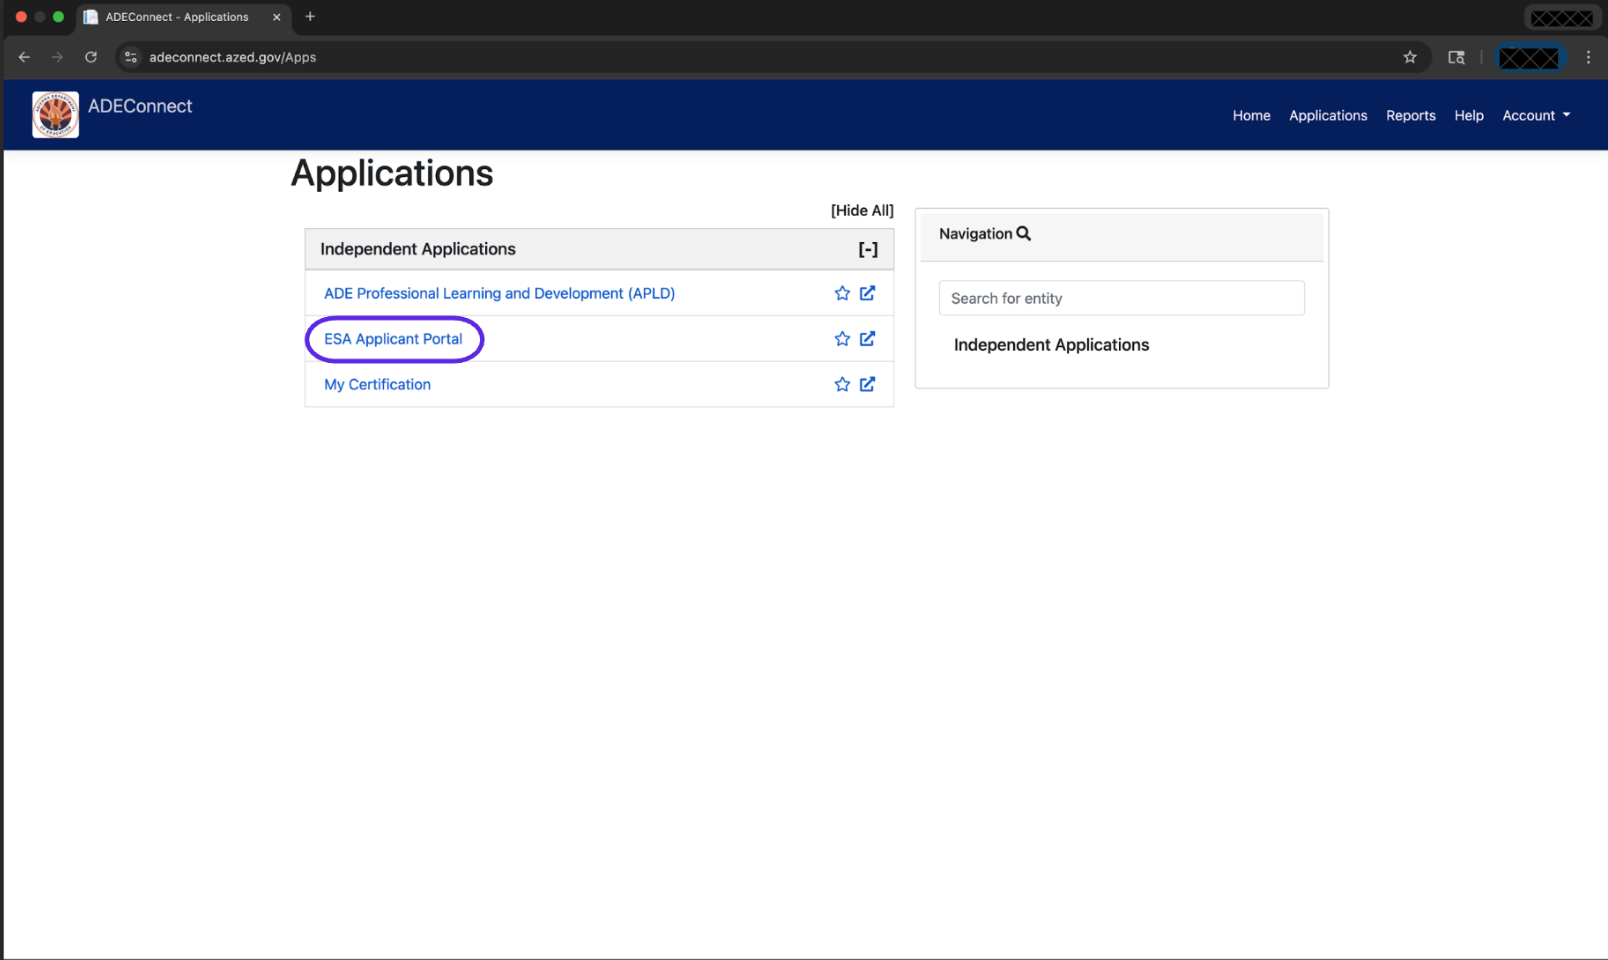Launch ESA Applicant Portal external link icon
The width and height of the screenshot is (1608, 960).
pyautogui.click(x=868, y=339)
